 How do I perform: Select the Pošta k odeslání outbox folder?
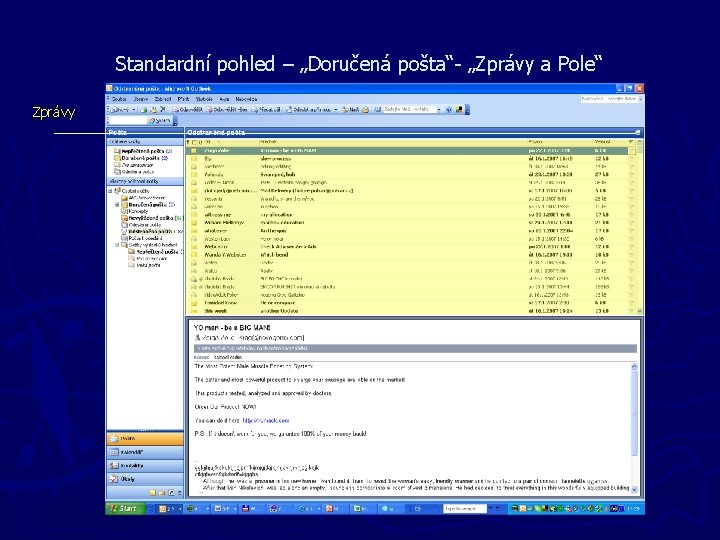pyautogui.click(x=142, y=238)
